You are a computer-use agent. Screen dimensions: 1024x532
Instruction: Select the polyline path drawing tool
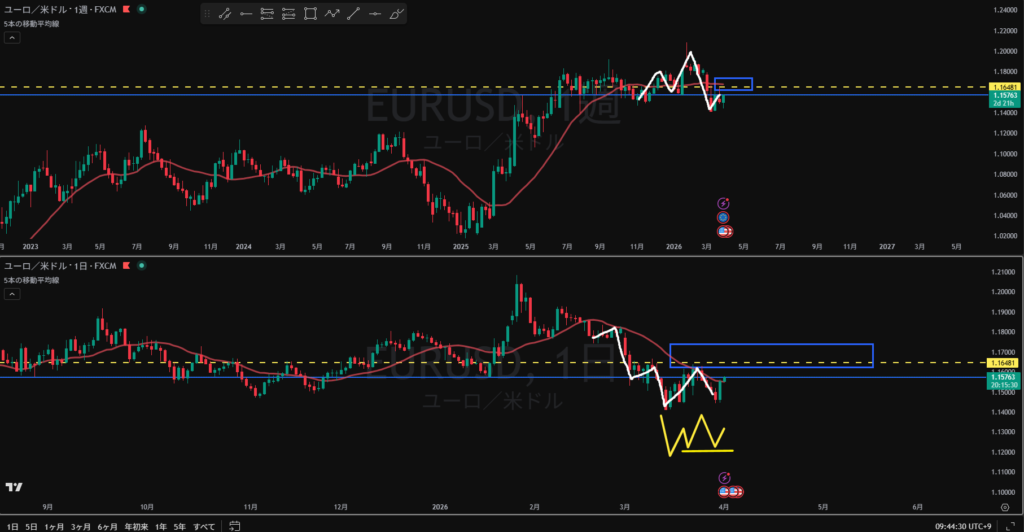tap(332, 14)
